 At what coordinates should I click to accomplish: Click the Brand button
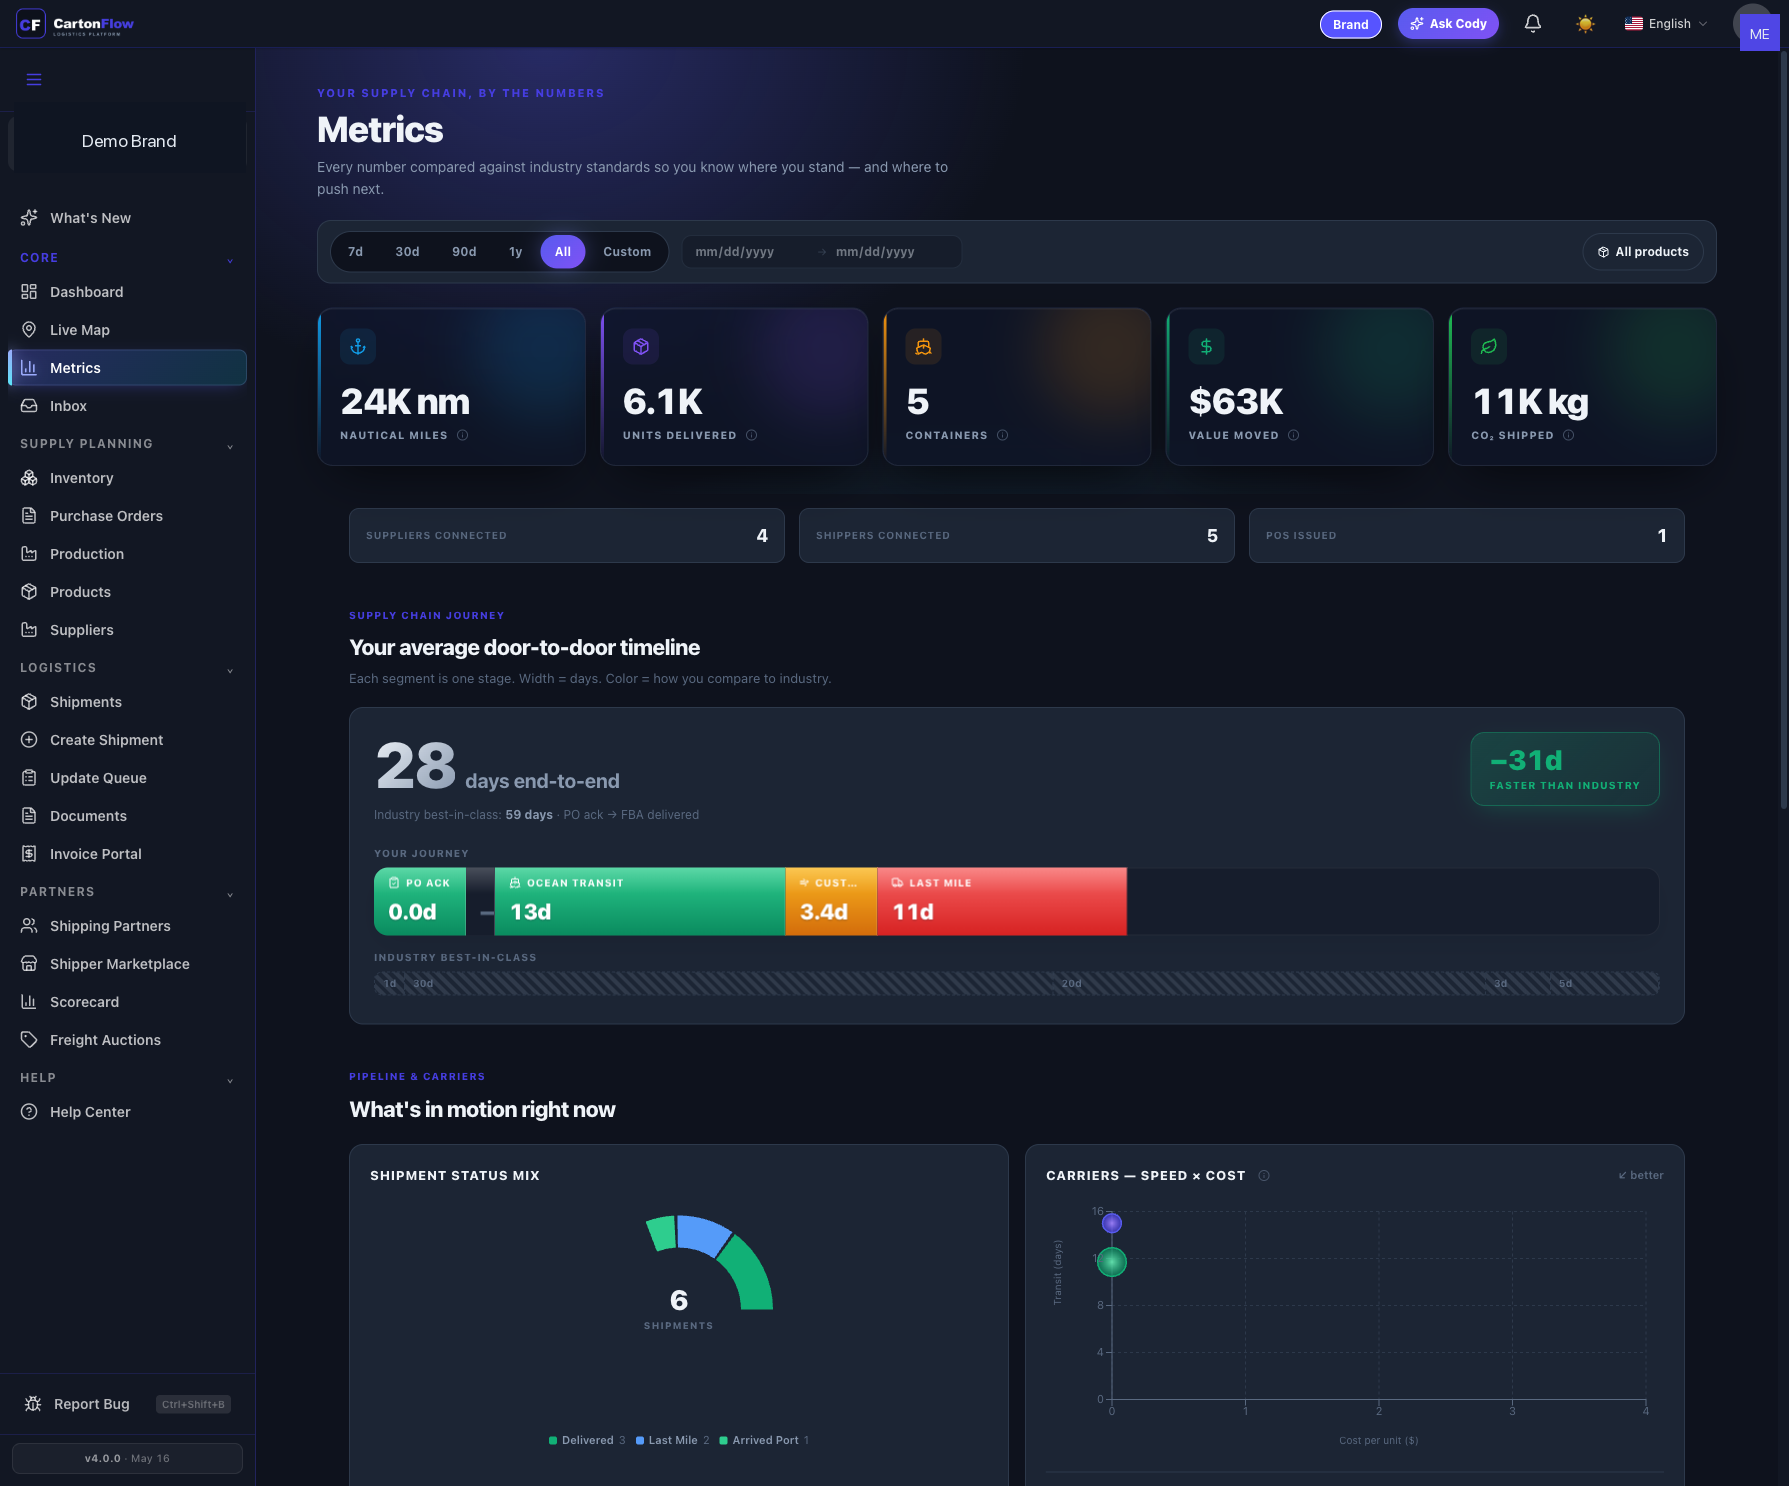point(1350,24)
